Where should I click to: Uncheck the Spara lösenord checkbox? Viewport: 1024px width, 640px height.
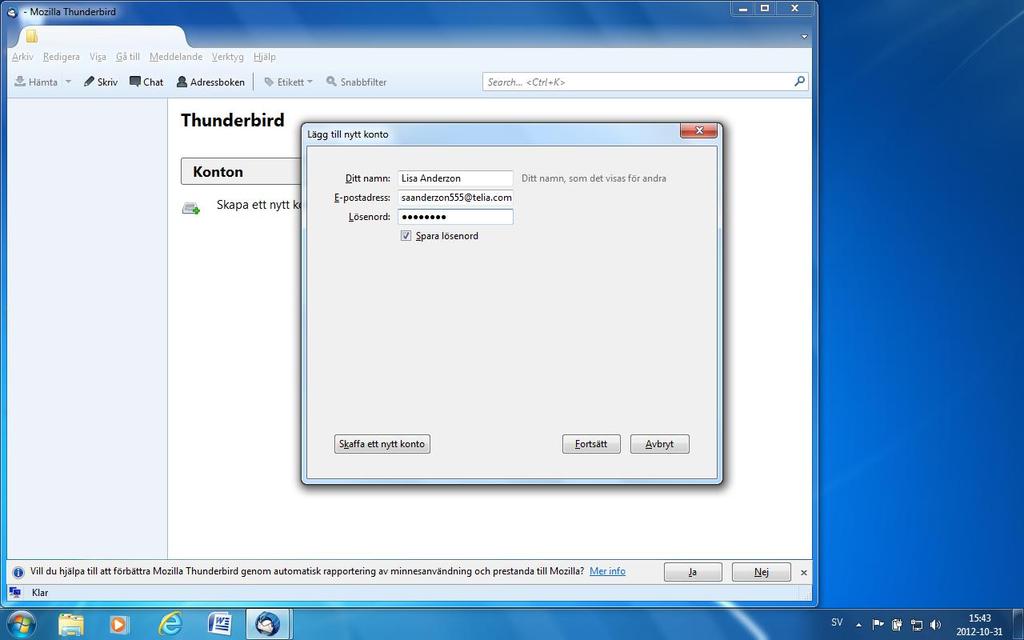click(406, 236)
